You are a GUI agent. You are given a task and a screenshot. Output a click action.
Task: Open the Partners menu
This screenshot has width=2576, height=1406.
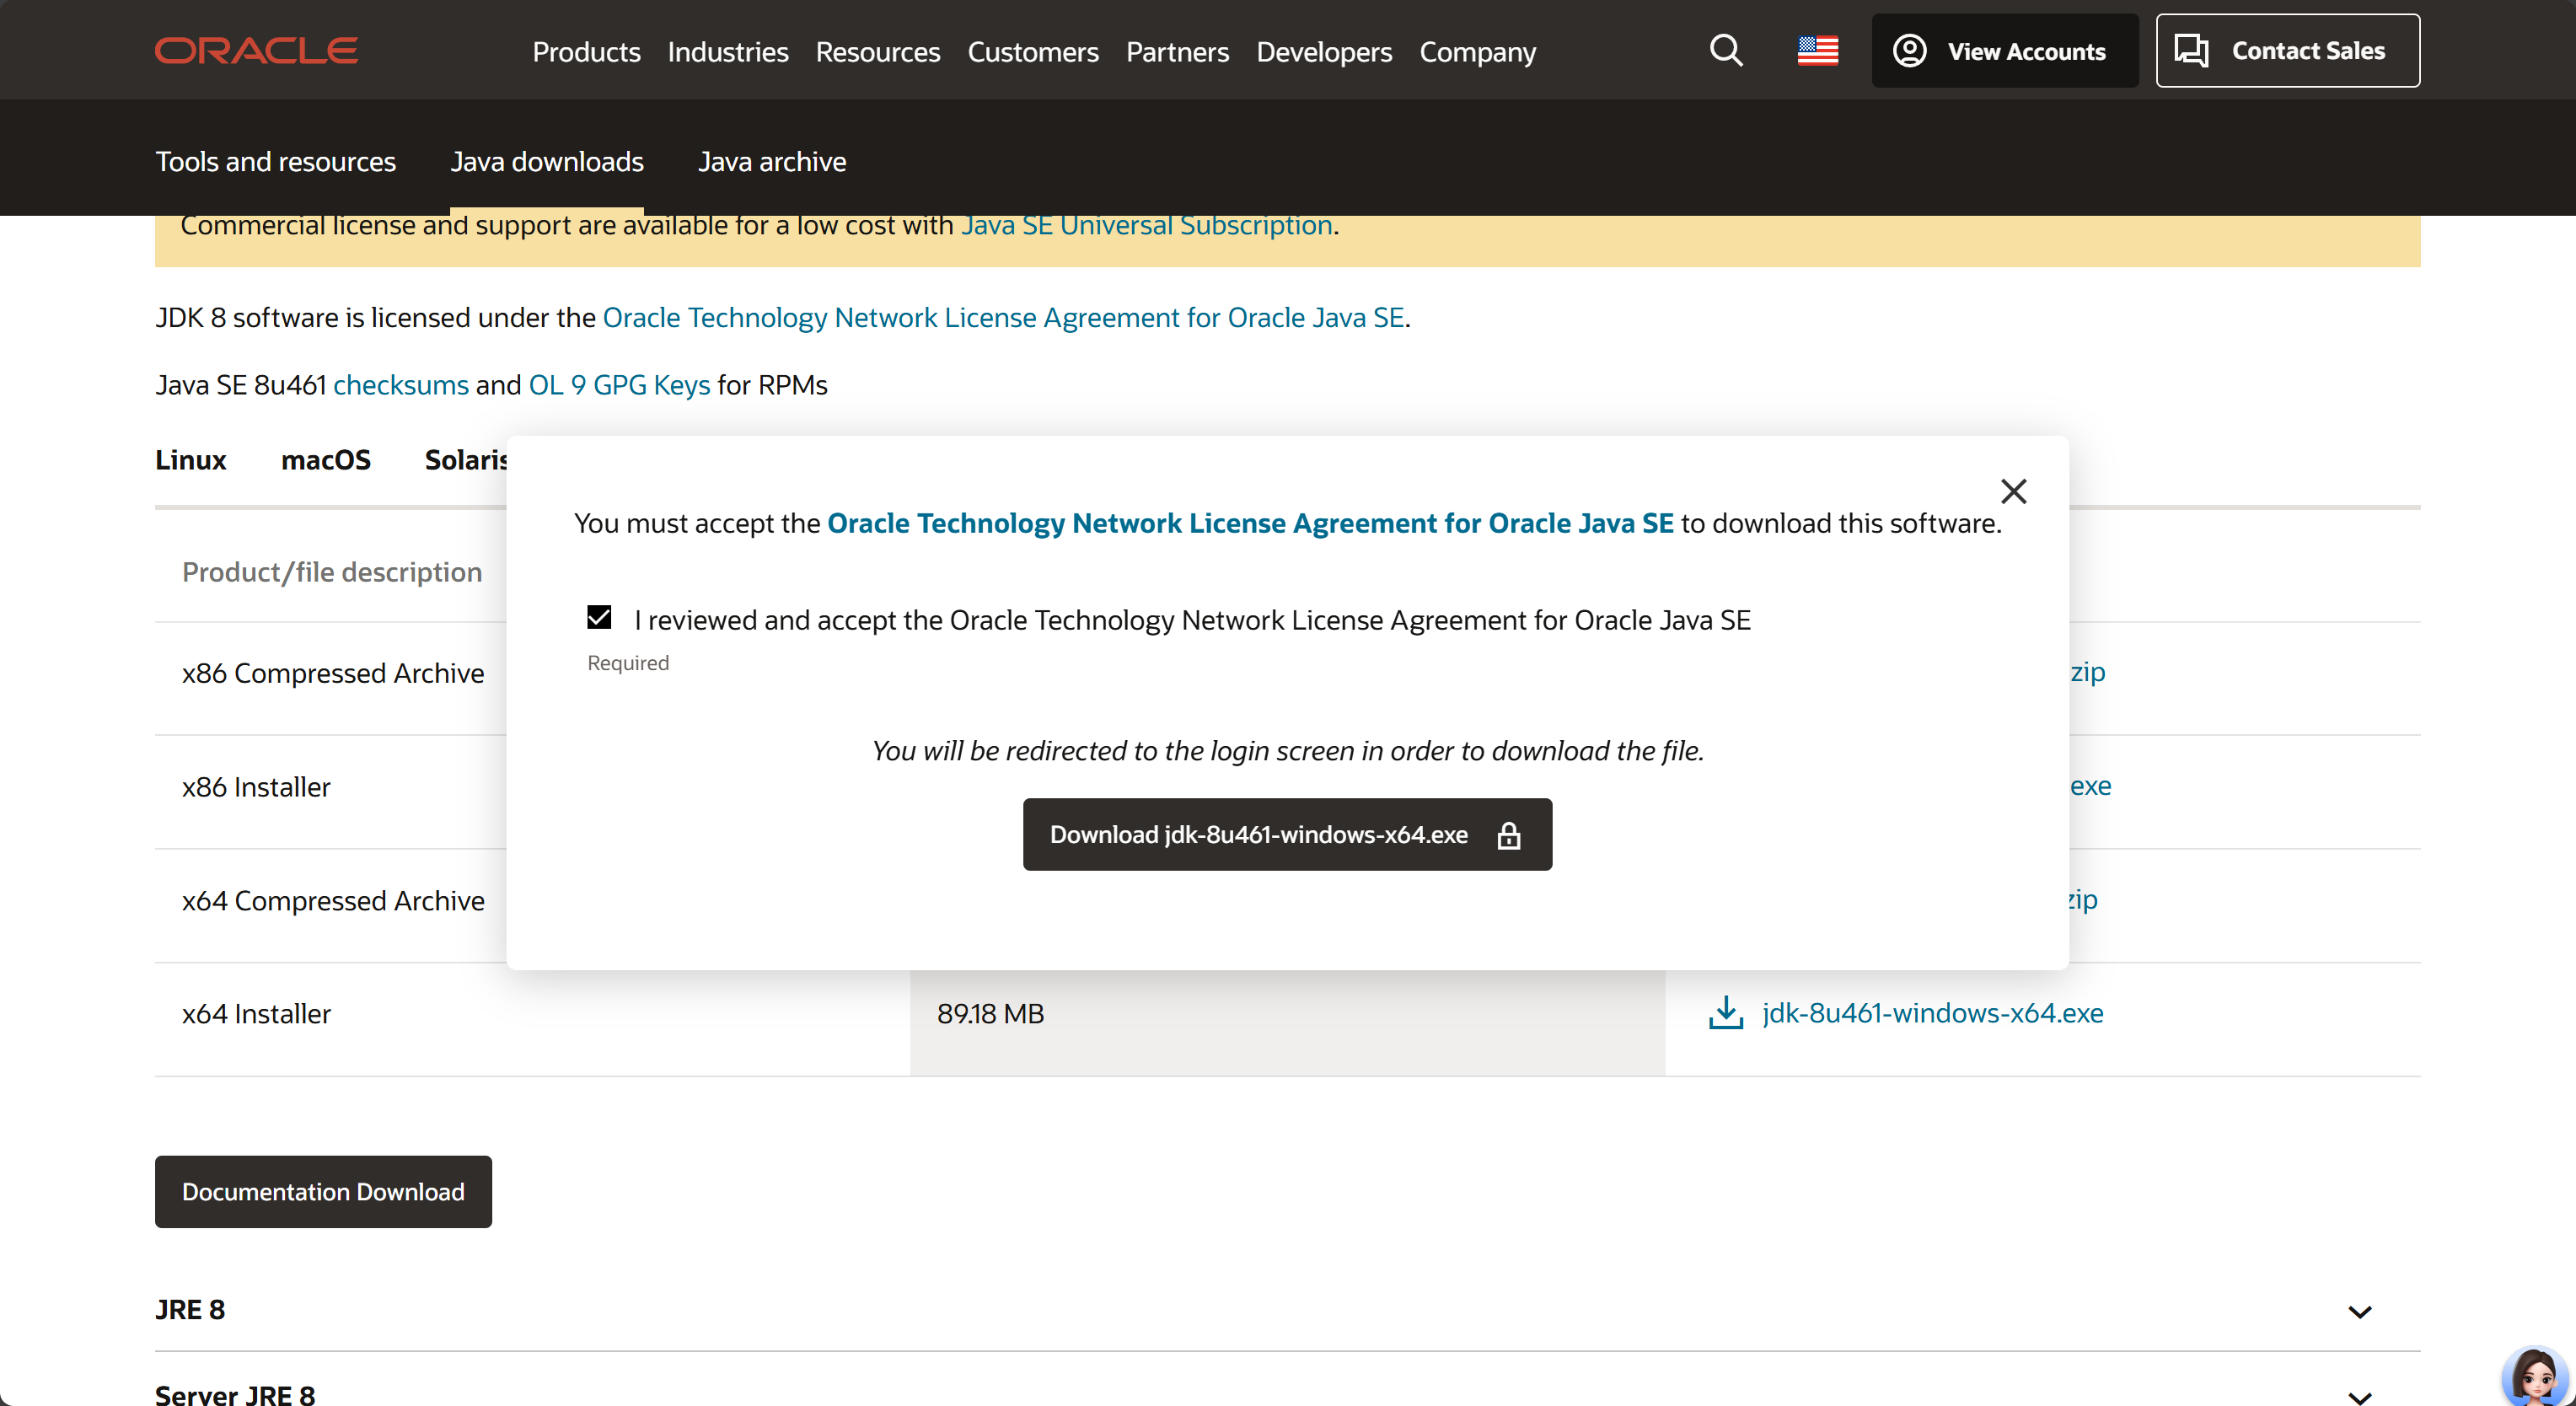1177,51
